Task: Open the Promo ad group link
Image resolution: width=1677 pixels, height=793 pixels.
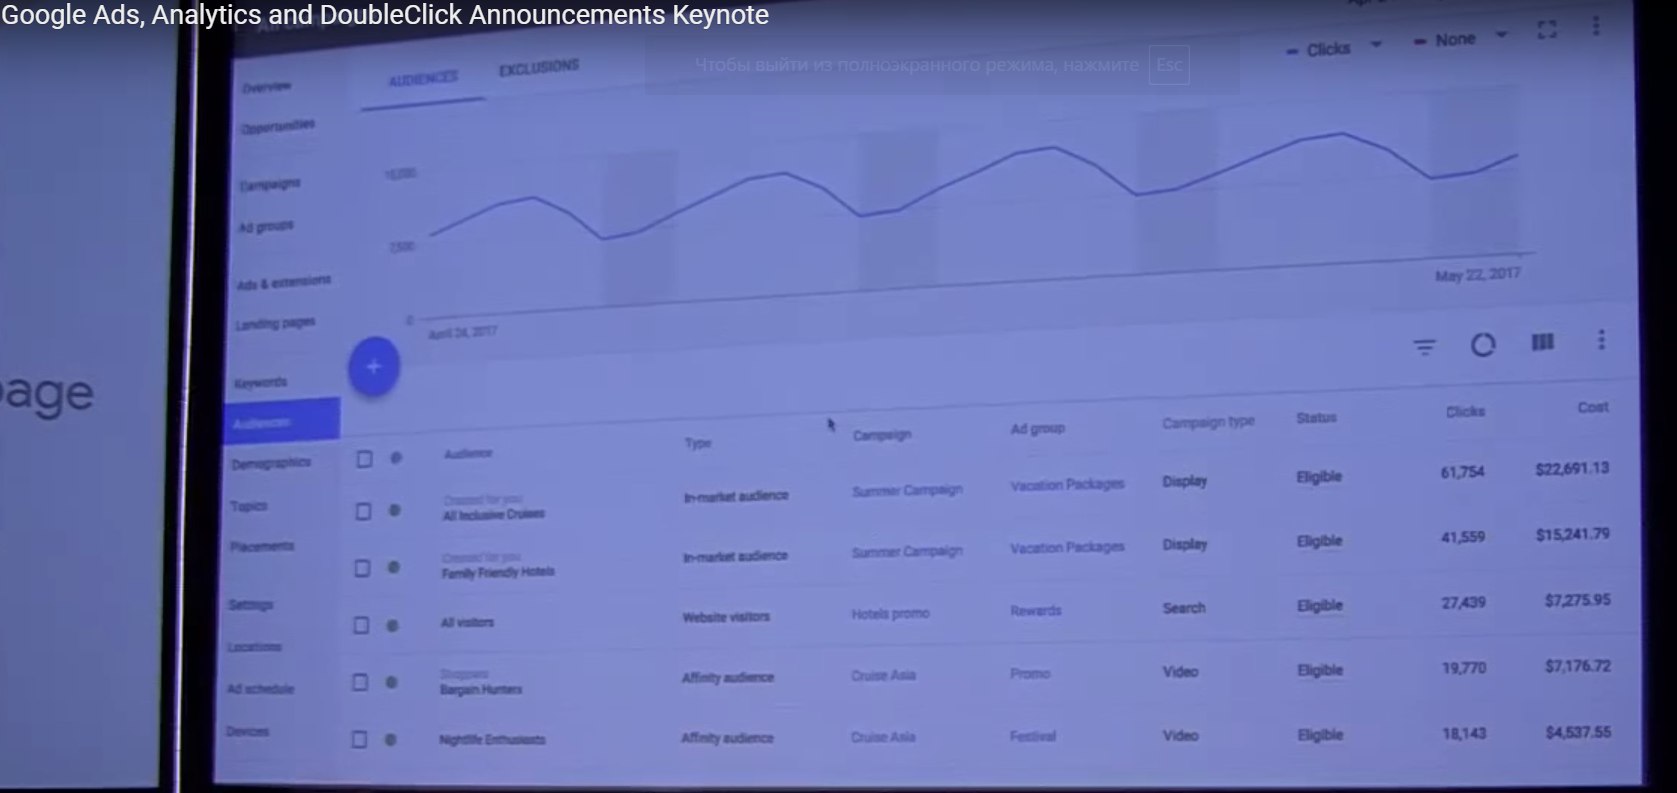Action: pos(1030,673)
